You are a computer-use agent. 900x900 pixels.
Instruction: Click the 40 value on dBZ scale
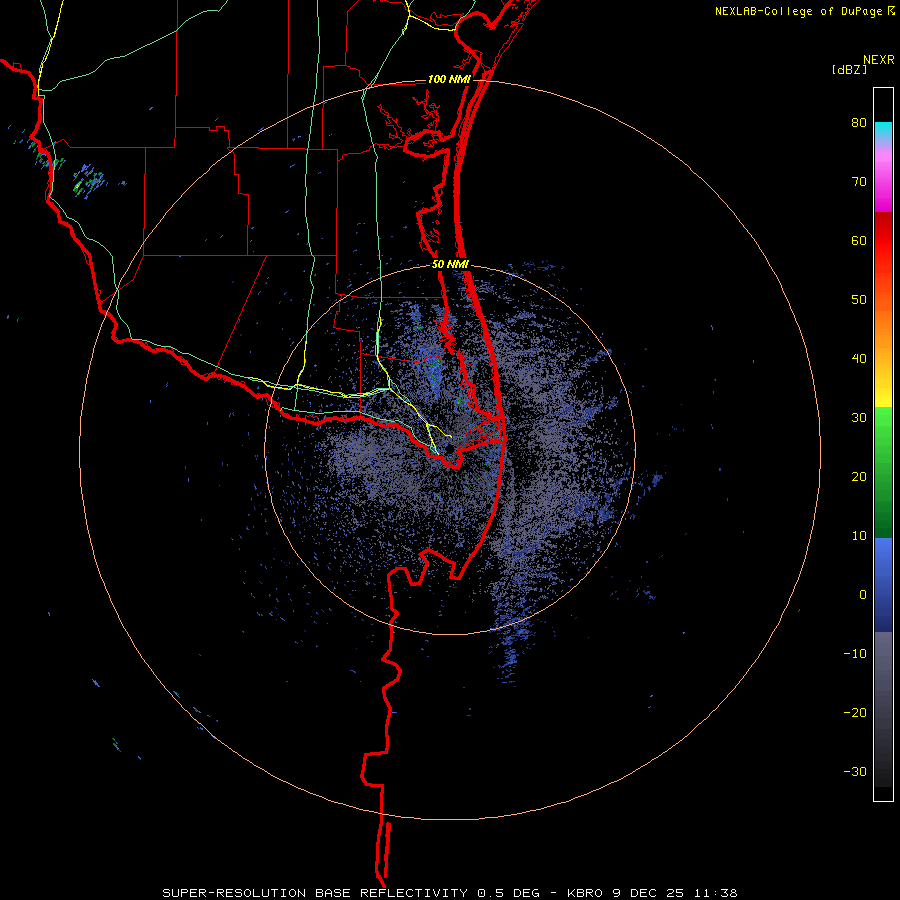[859, 359]
